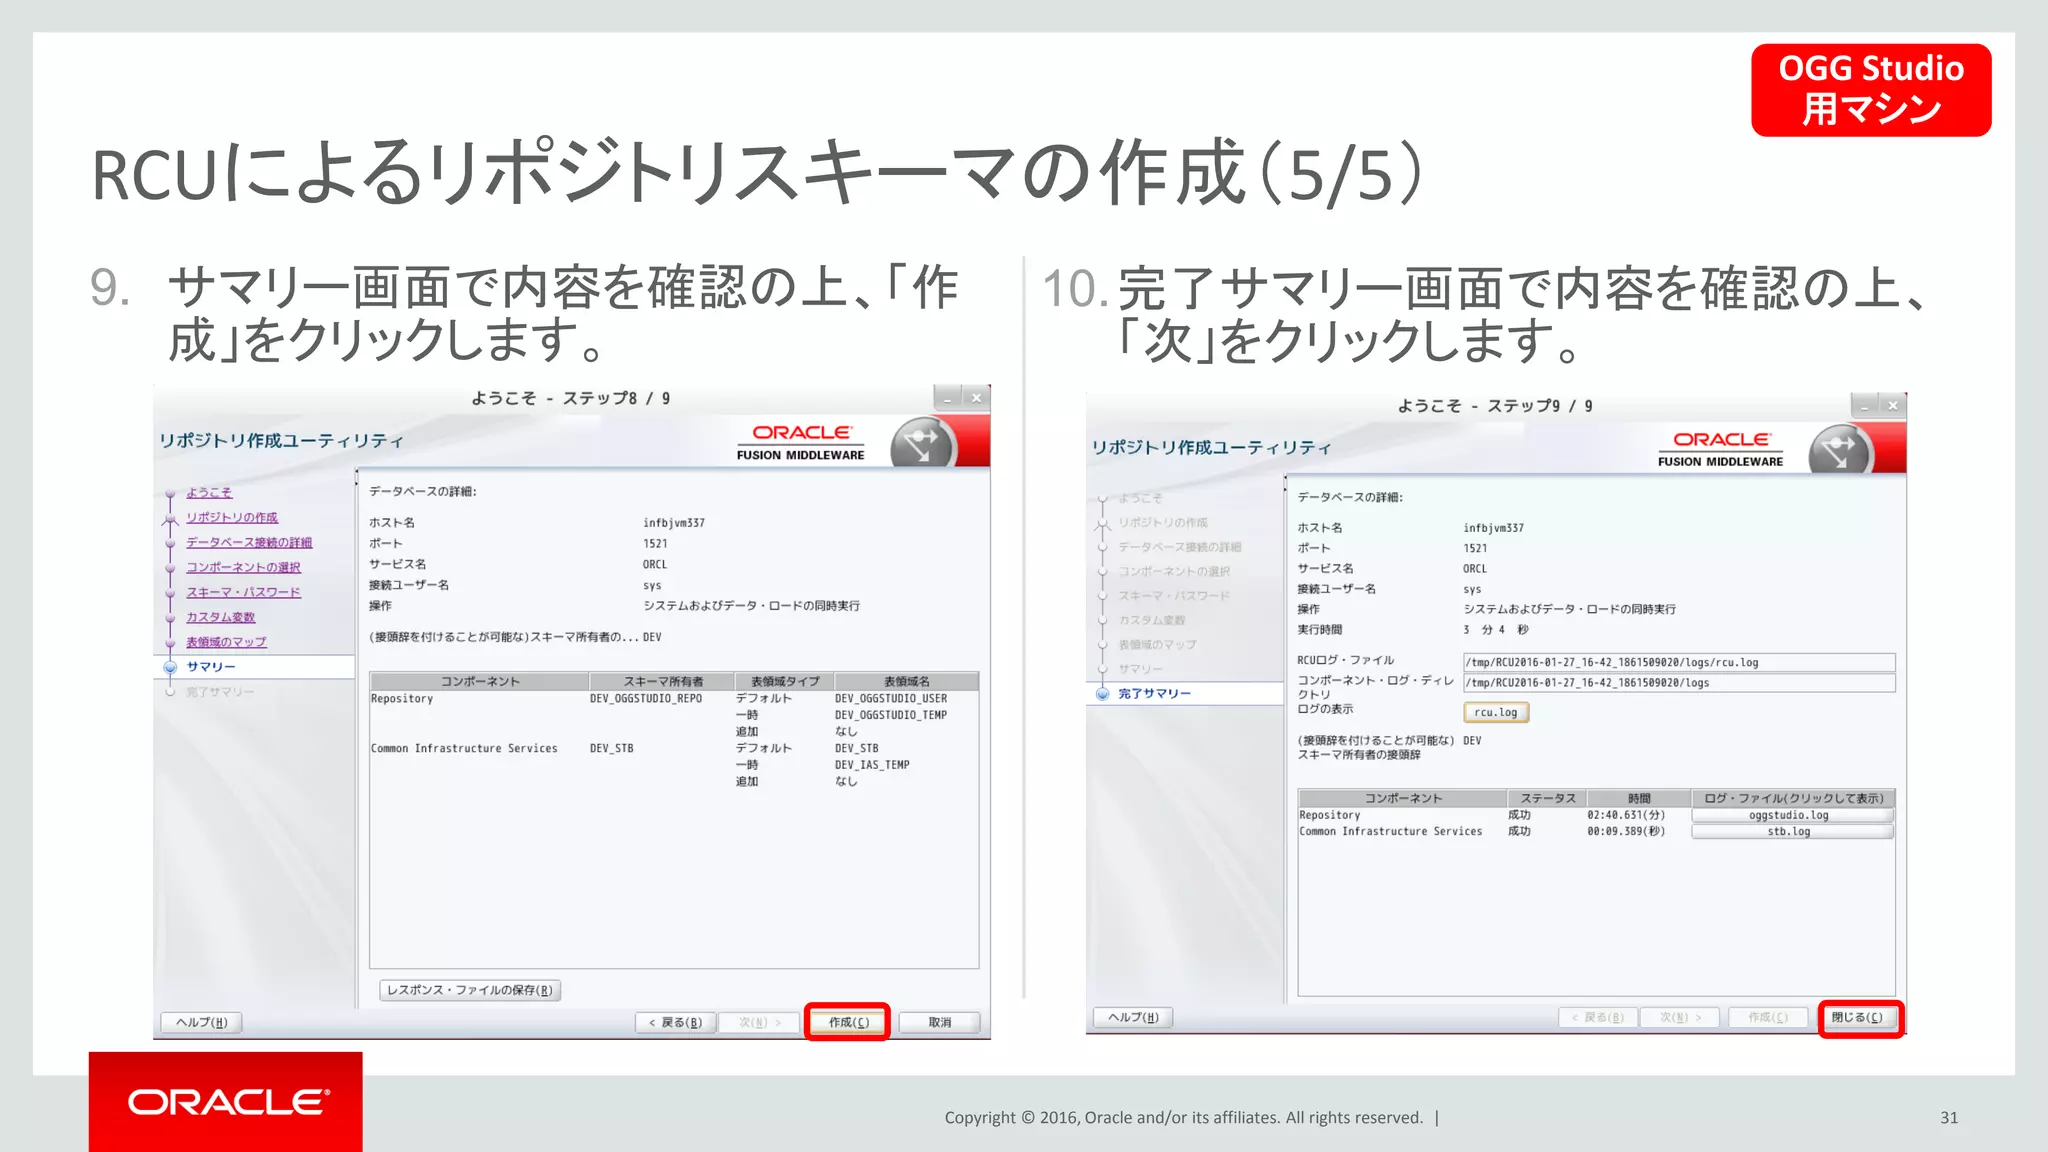Click 表領域タイプ column header
This screenshot has width=2048, height=1152.
785,681
